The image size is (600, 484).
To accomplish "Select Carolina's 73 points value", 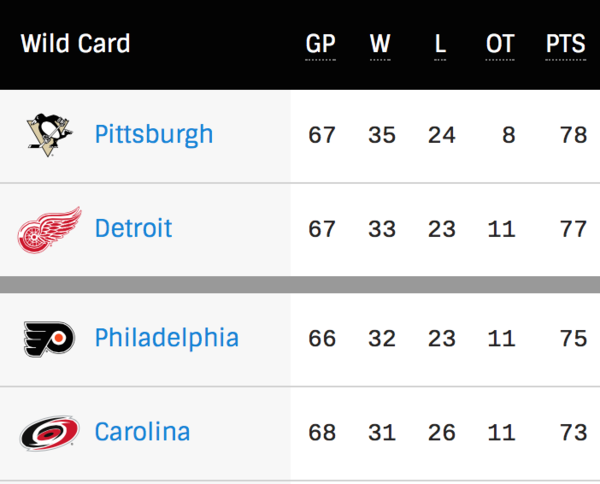I will pos(573,433).
